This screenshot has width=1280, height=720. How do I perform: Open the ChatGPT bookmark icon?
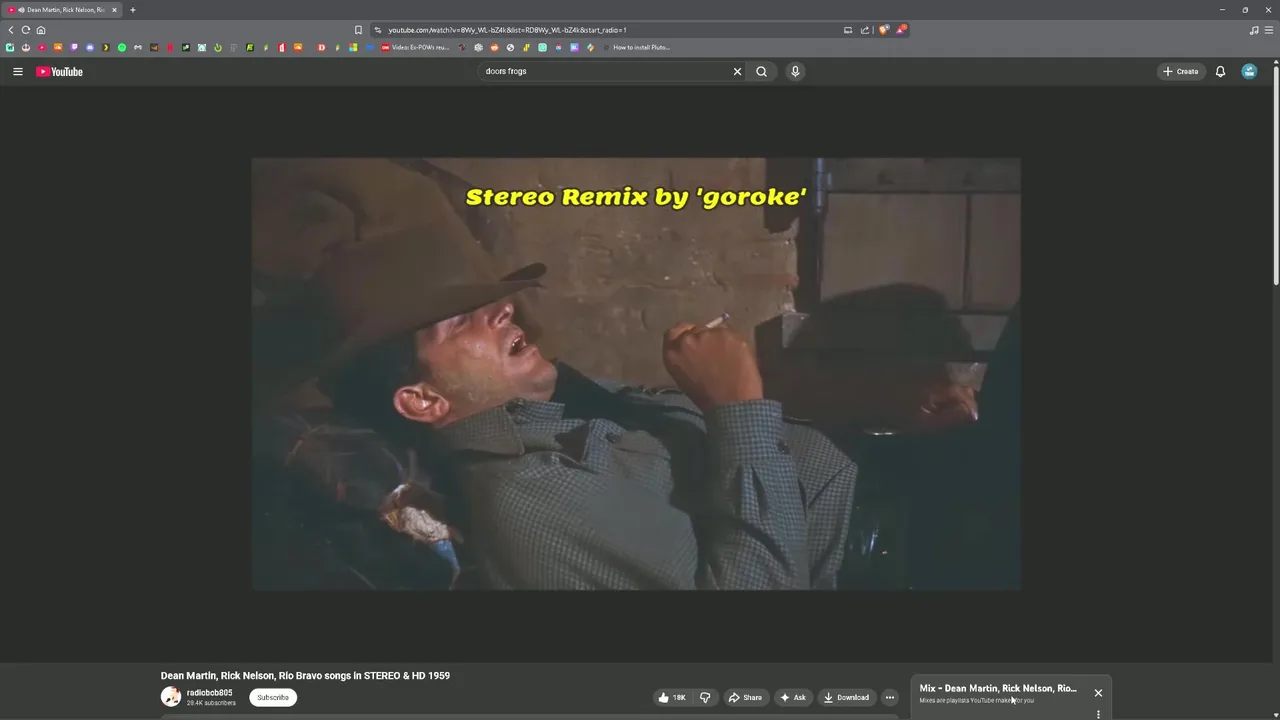pos(479,47)
